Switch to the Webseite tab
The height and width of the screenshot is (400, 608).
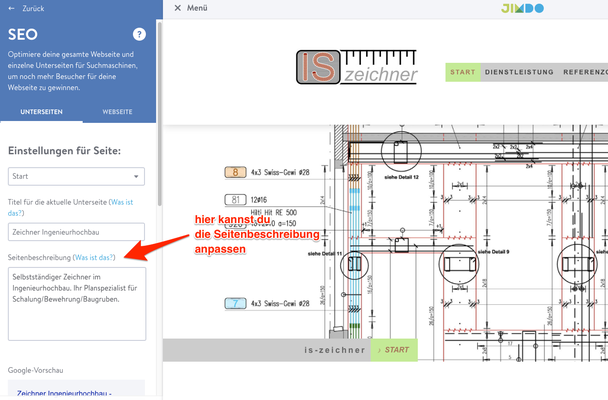pyautogui.click(x=118, y=113)
